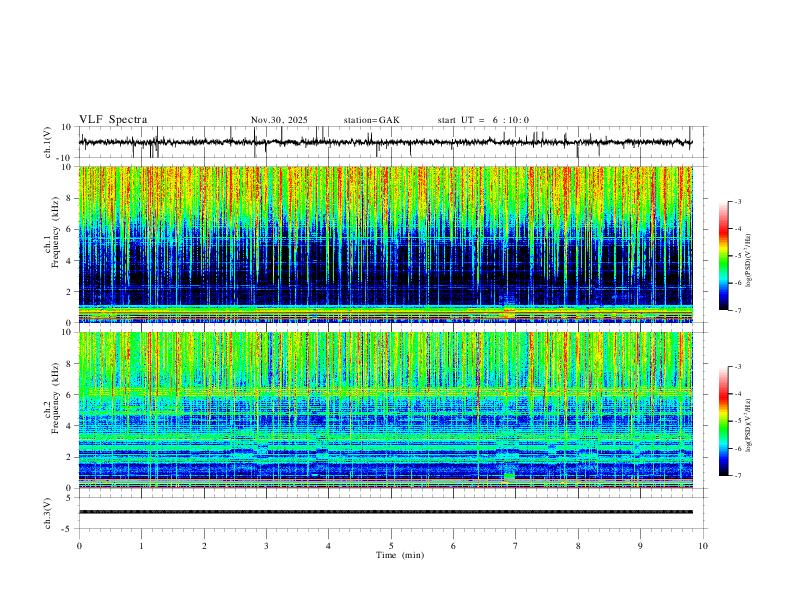
Task: Click inside the ch.1 spectrogram panel
Action: click(x=385, y=244)
